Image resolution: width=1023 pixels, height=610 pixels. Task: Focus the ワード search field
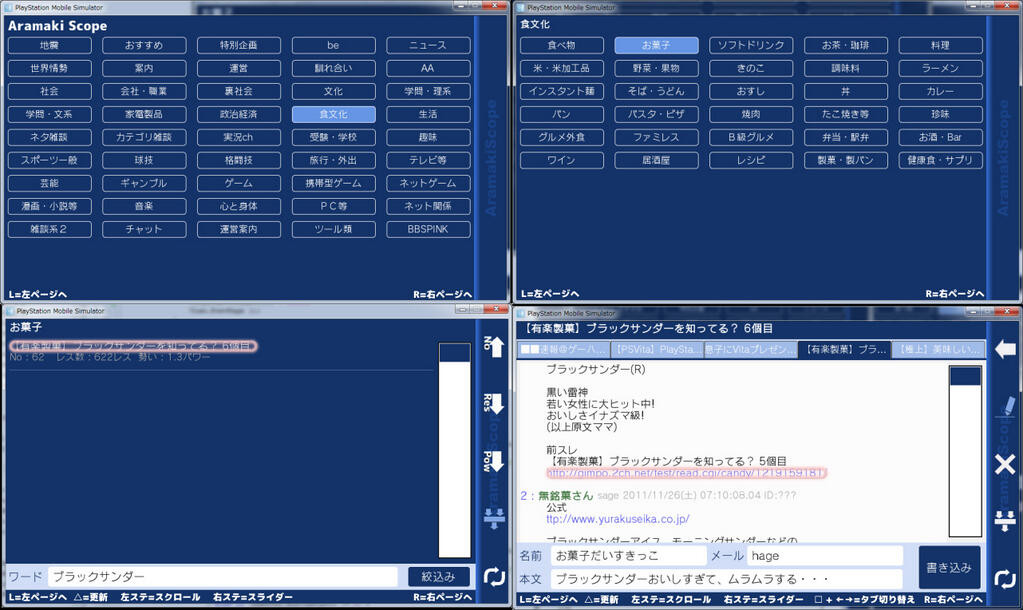[222, 577]
